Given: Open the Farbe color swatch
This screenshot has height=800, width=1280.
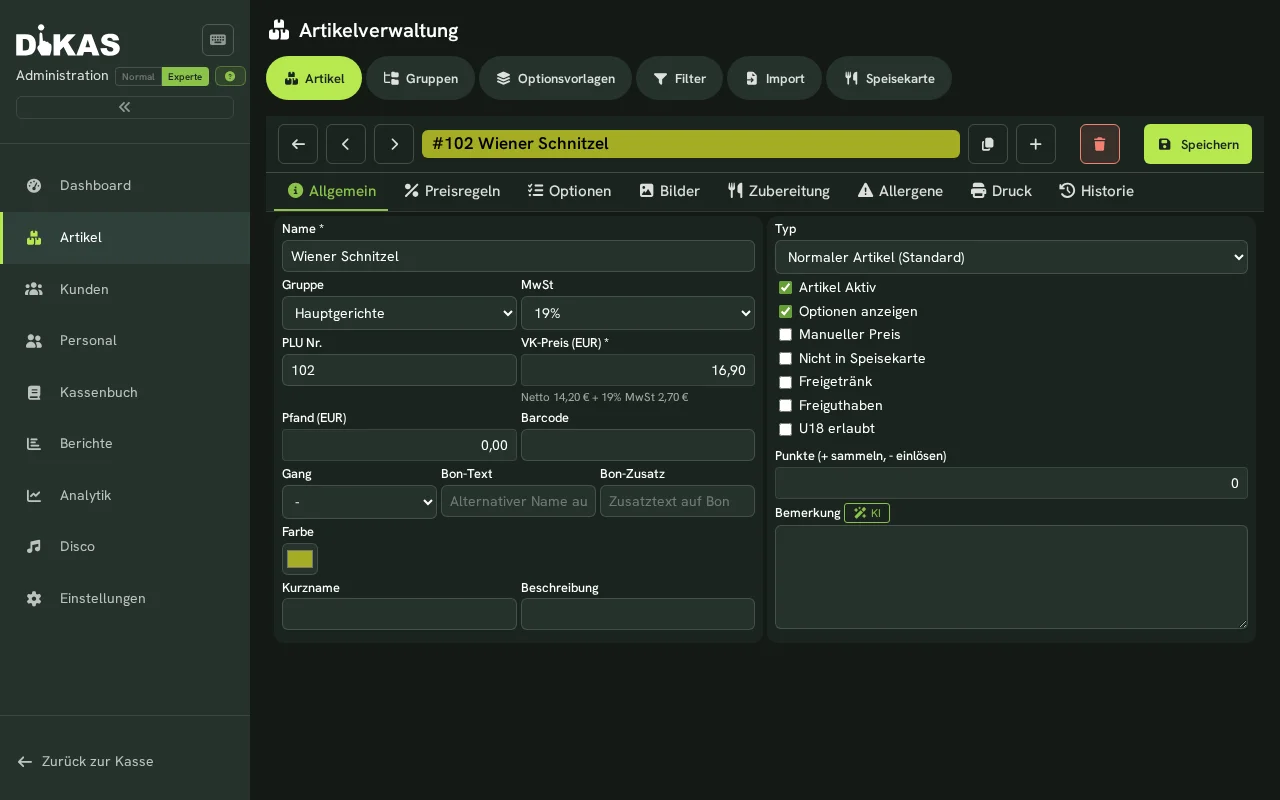Looking at the screenshot, I should pos(300,559).
